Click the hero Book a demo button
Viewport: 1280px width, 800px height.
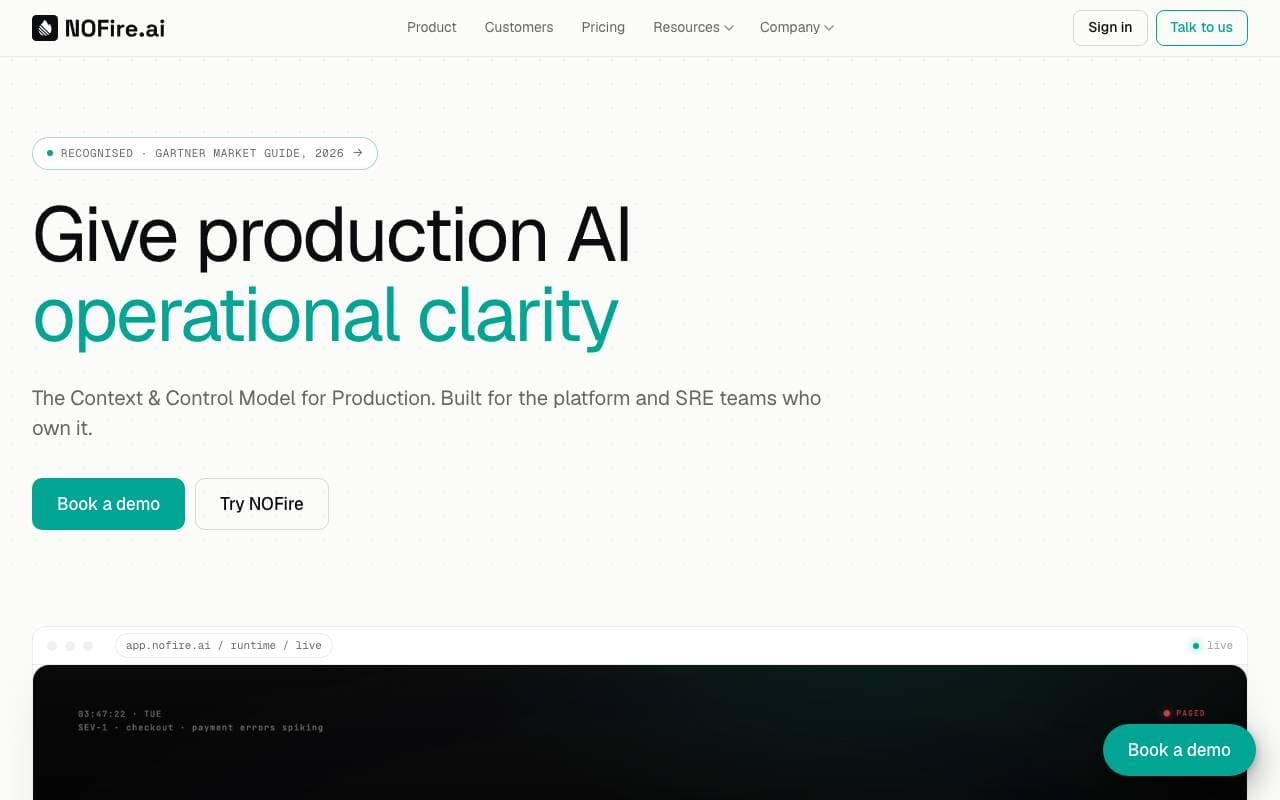click(108, 504)
